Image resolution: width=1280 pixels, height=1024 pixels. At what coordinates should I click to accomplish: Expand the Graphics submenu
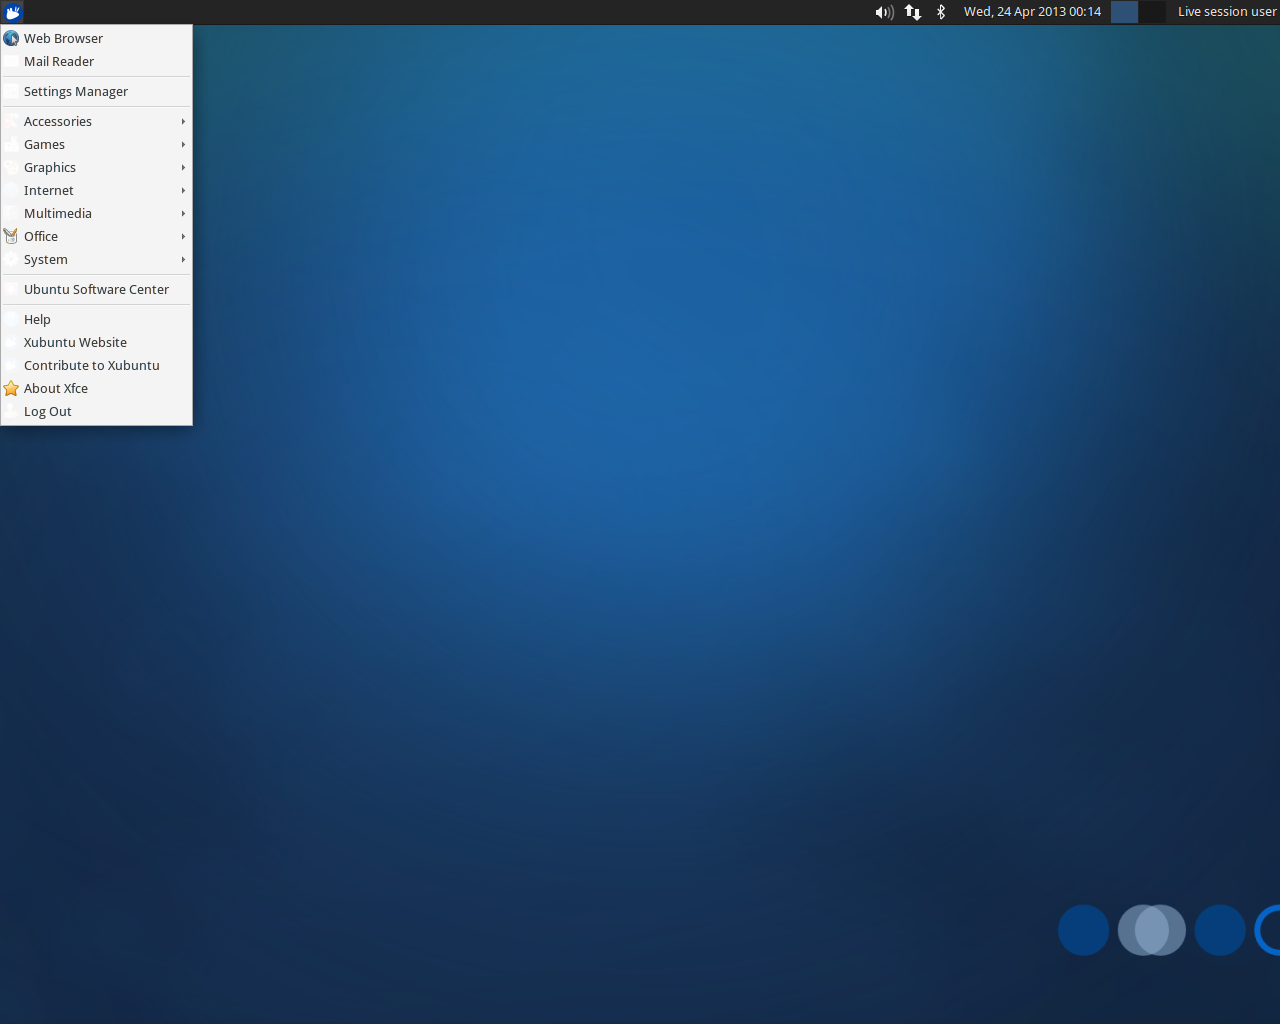(x=96, y=167)
